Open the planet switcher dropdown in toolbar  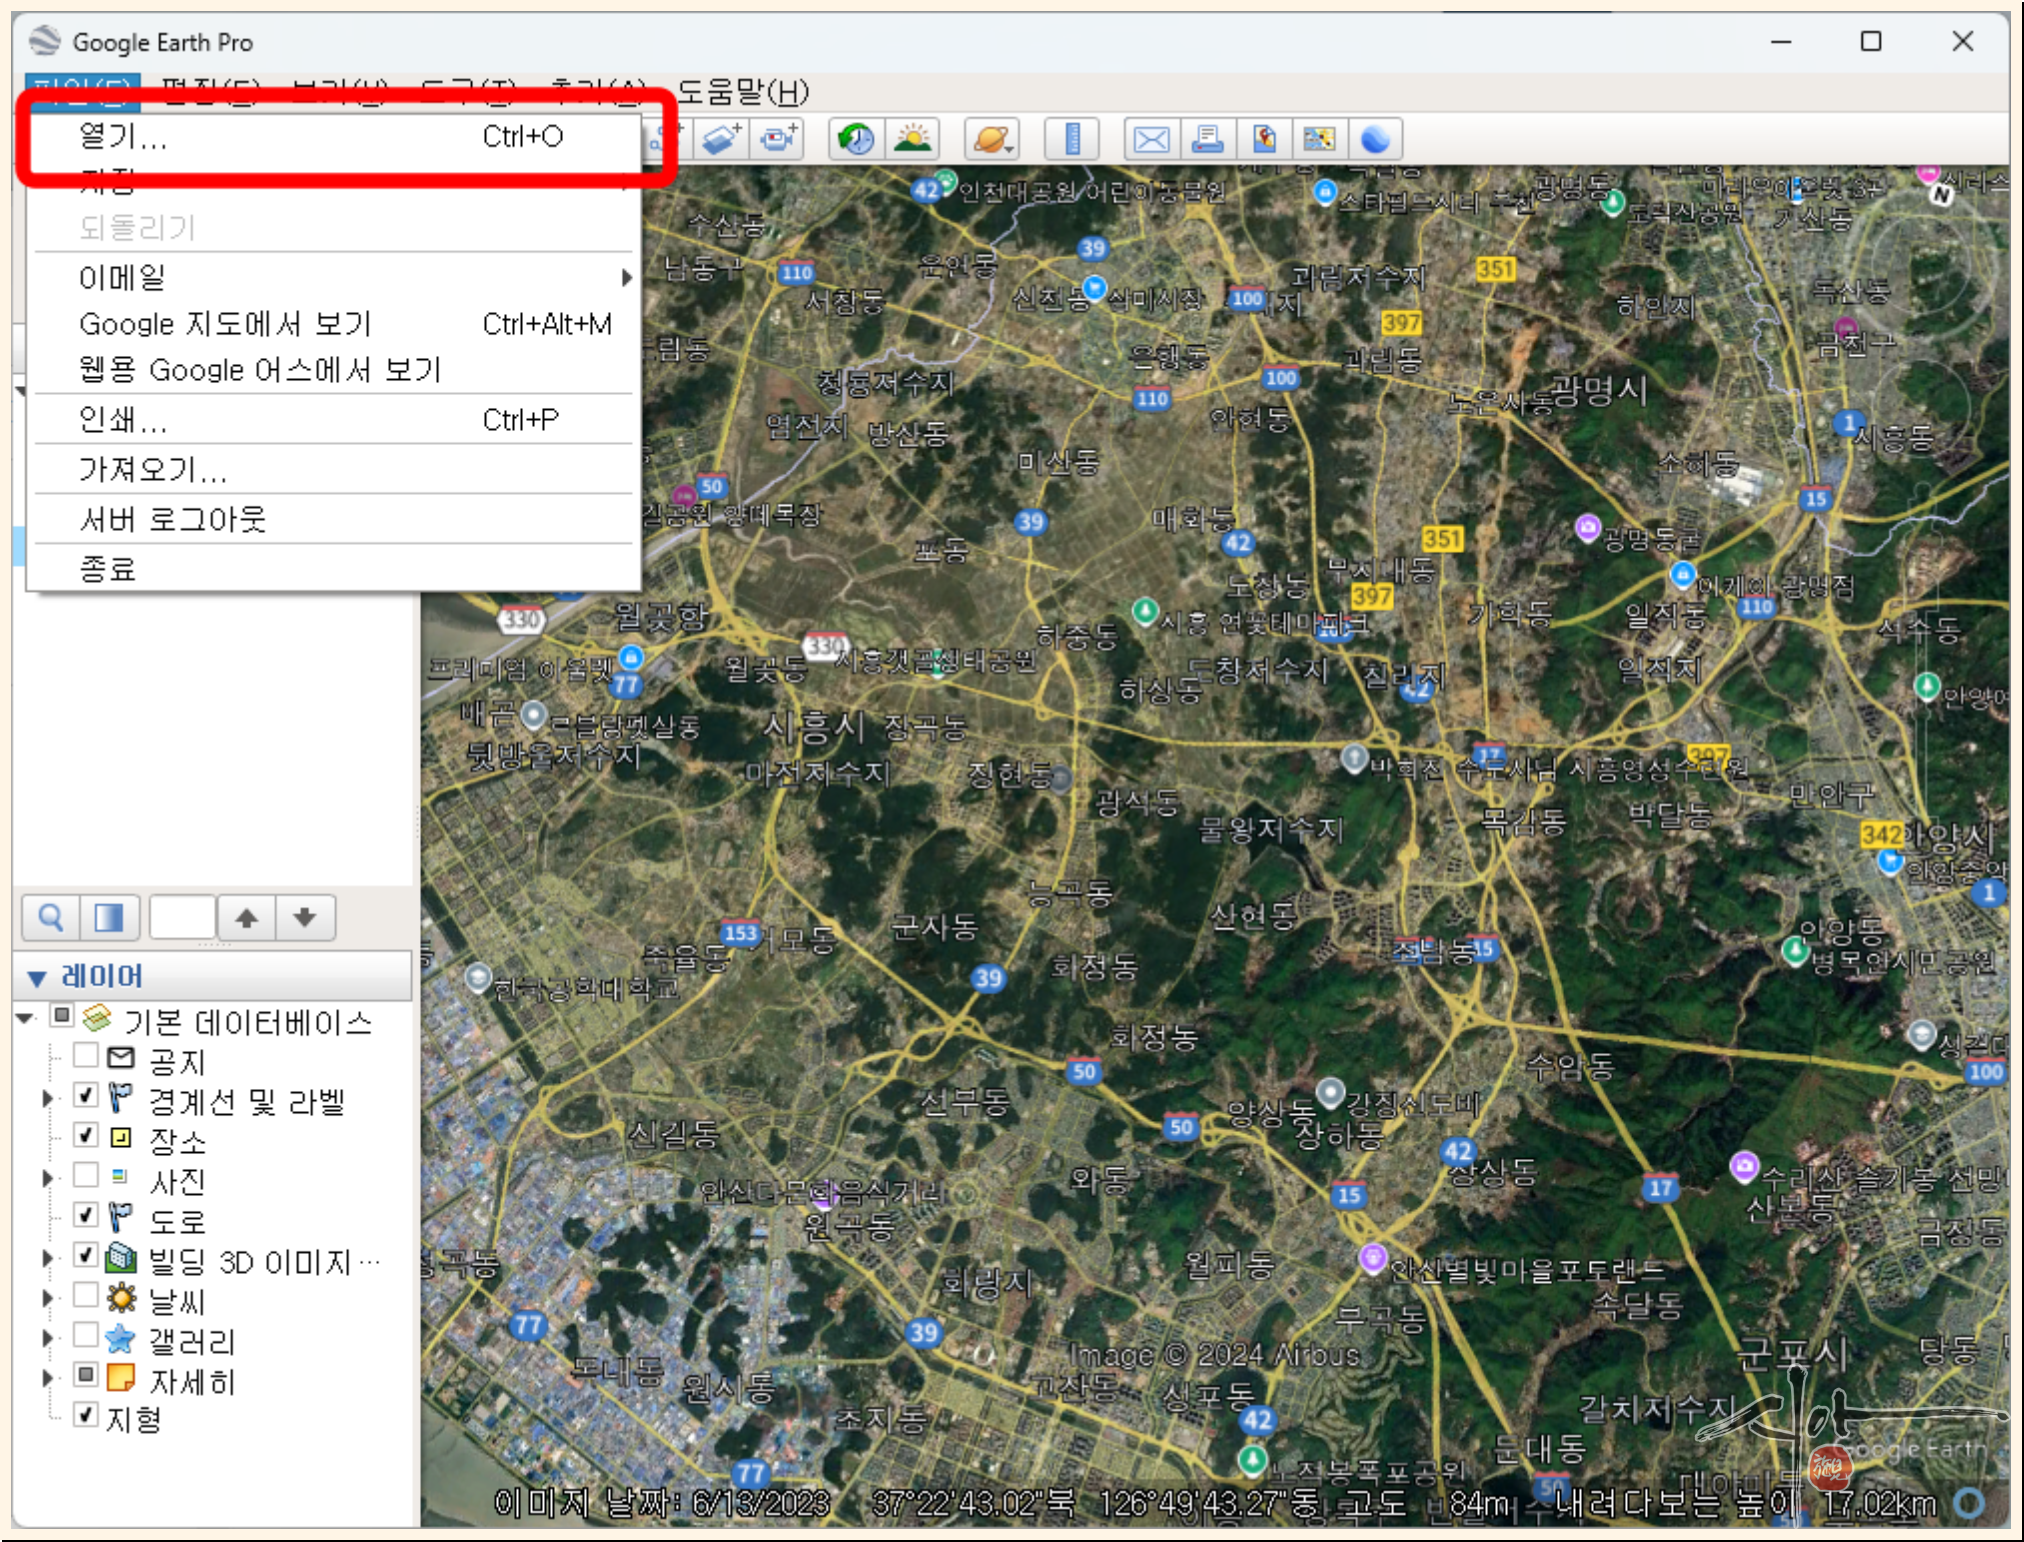point(992,139)
